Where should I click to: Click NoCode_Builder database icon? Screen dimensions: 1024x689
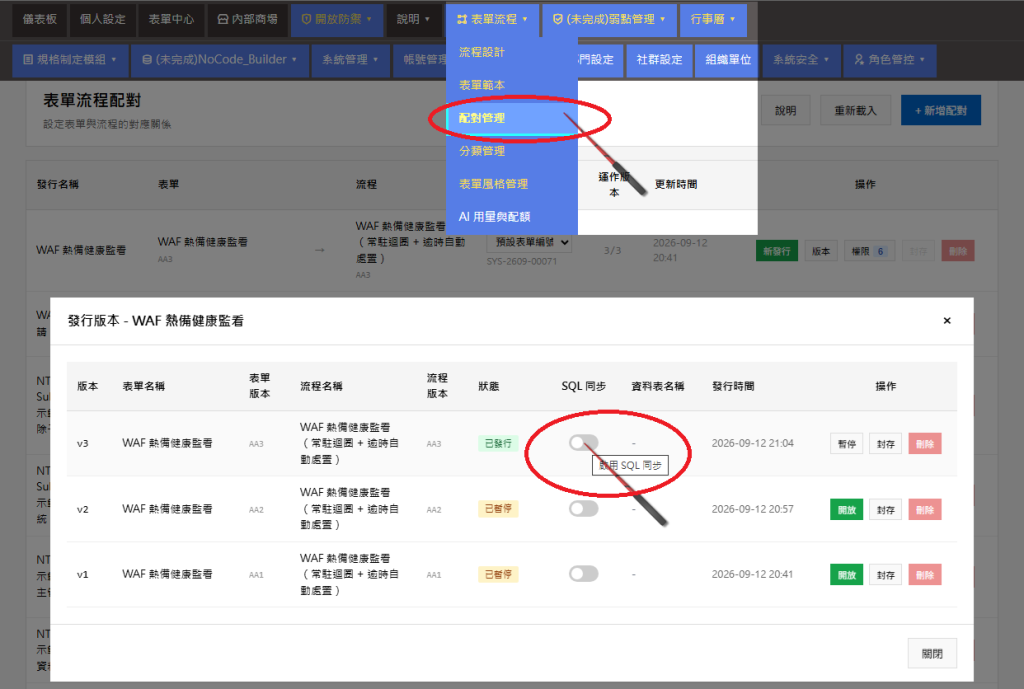pos(147,59)
